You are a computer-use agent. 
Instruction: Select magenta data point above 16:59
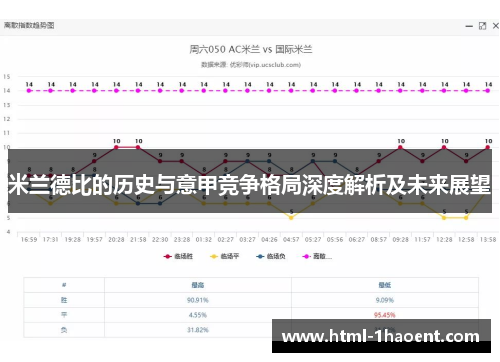tap(29, 90)
